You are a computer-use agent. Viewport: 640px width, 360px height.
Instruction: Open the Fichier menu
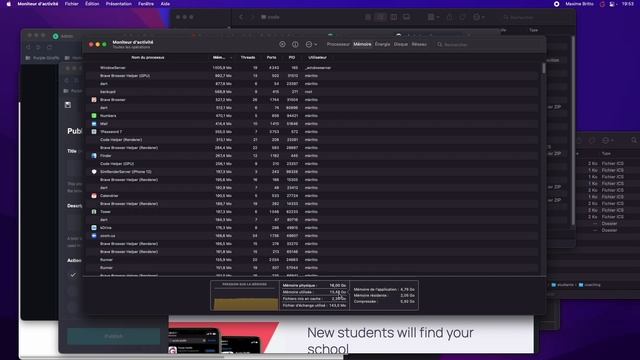[71, 4]
